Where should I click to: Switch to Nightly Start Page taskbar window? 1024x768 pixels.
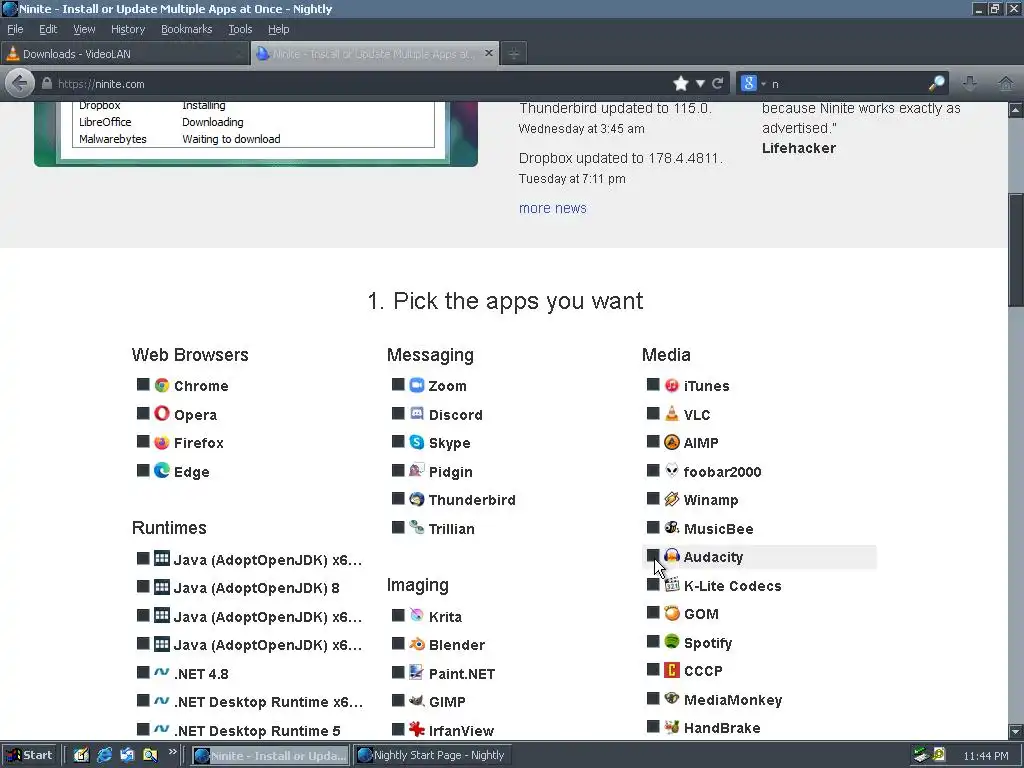tap(433, 755)
